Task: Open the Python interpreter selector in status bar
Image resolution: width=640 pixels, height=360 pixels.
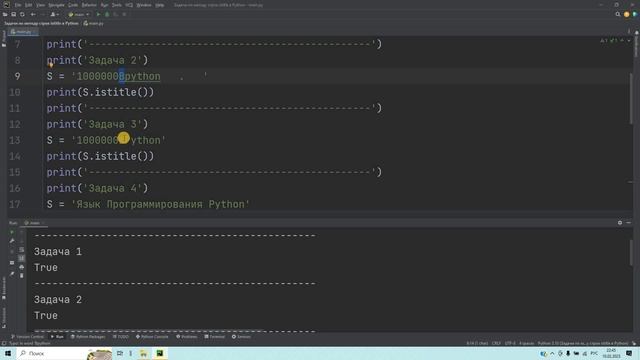Action: pos(582,343)
